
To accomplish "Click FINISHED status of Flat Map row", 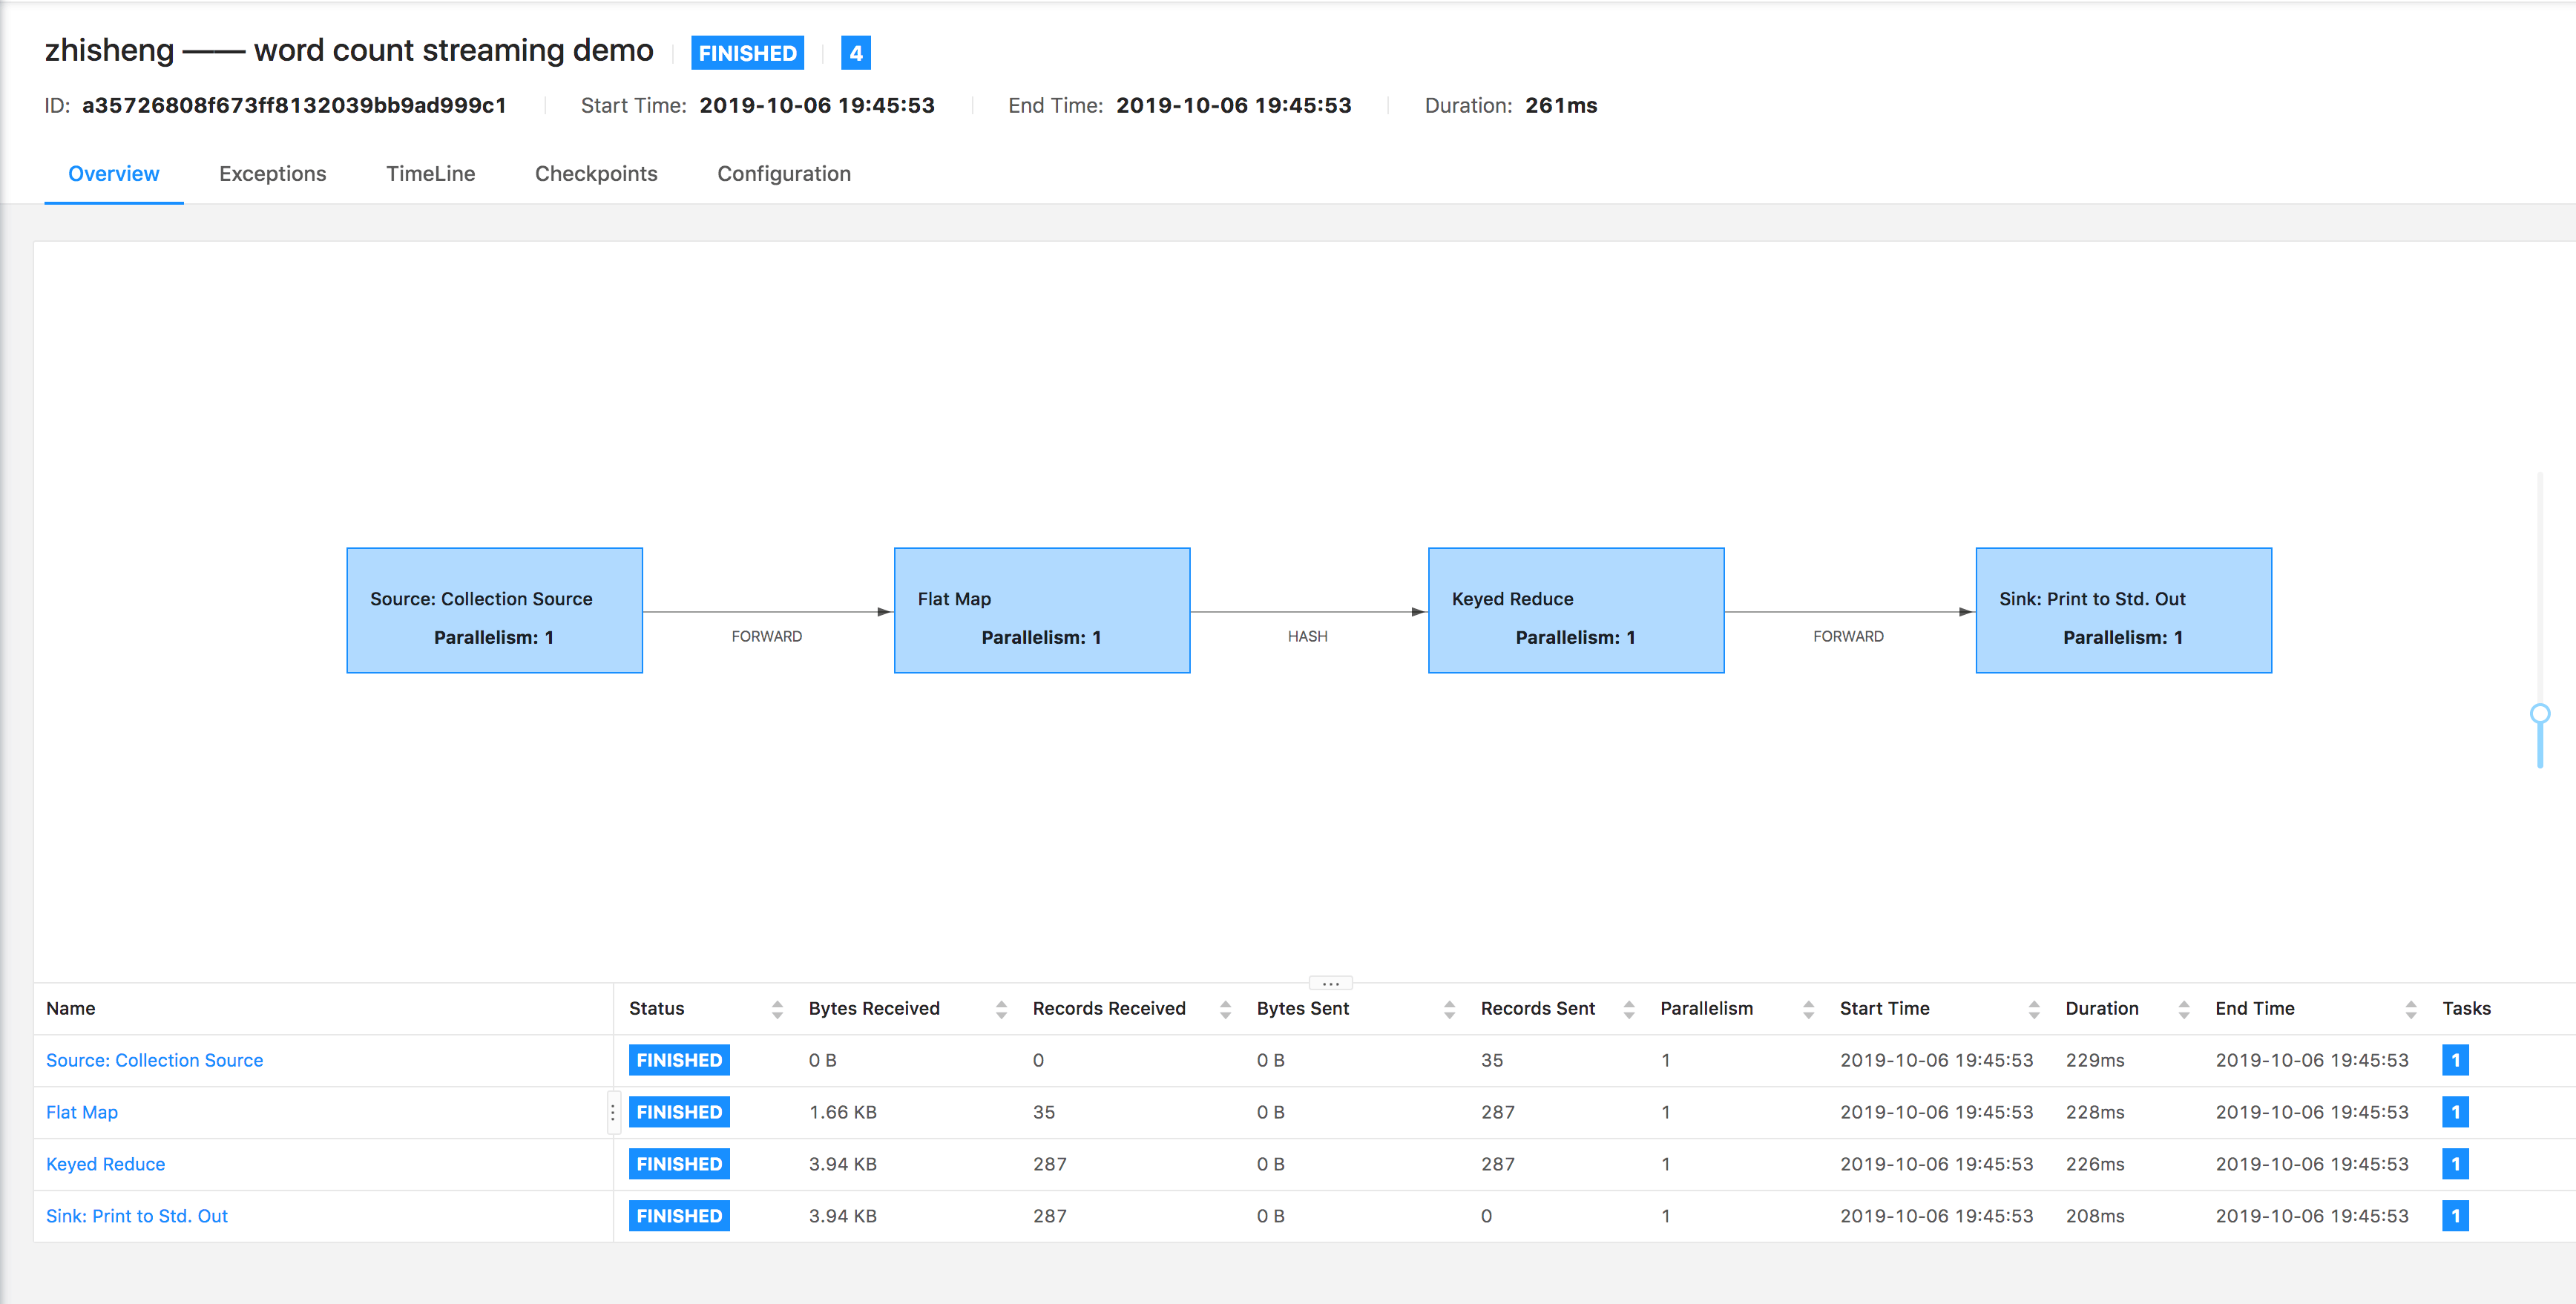I will pos(679,1112).
